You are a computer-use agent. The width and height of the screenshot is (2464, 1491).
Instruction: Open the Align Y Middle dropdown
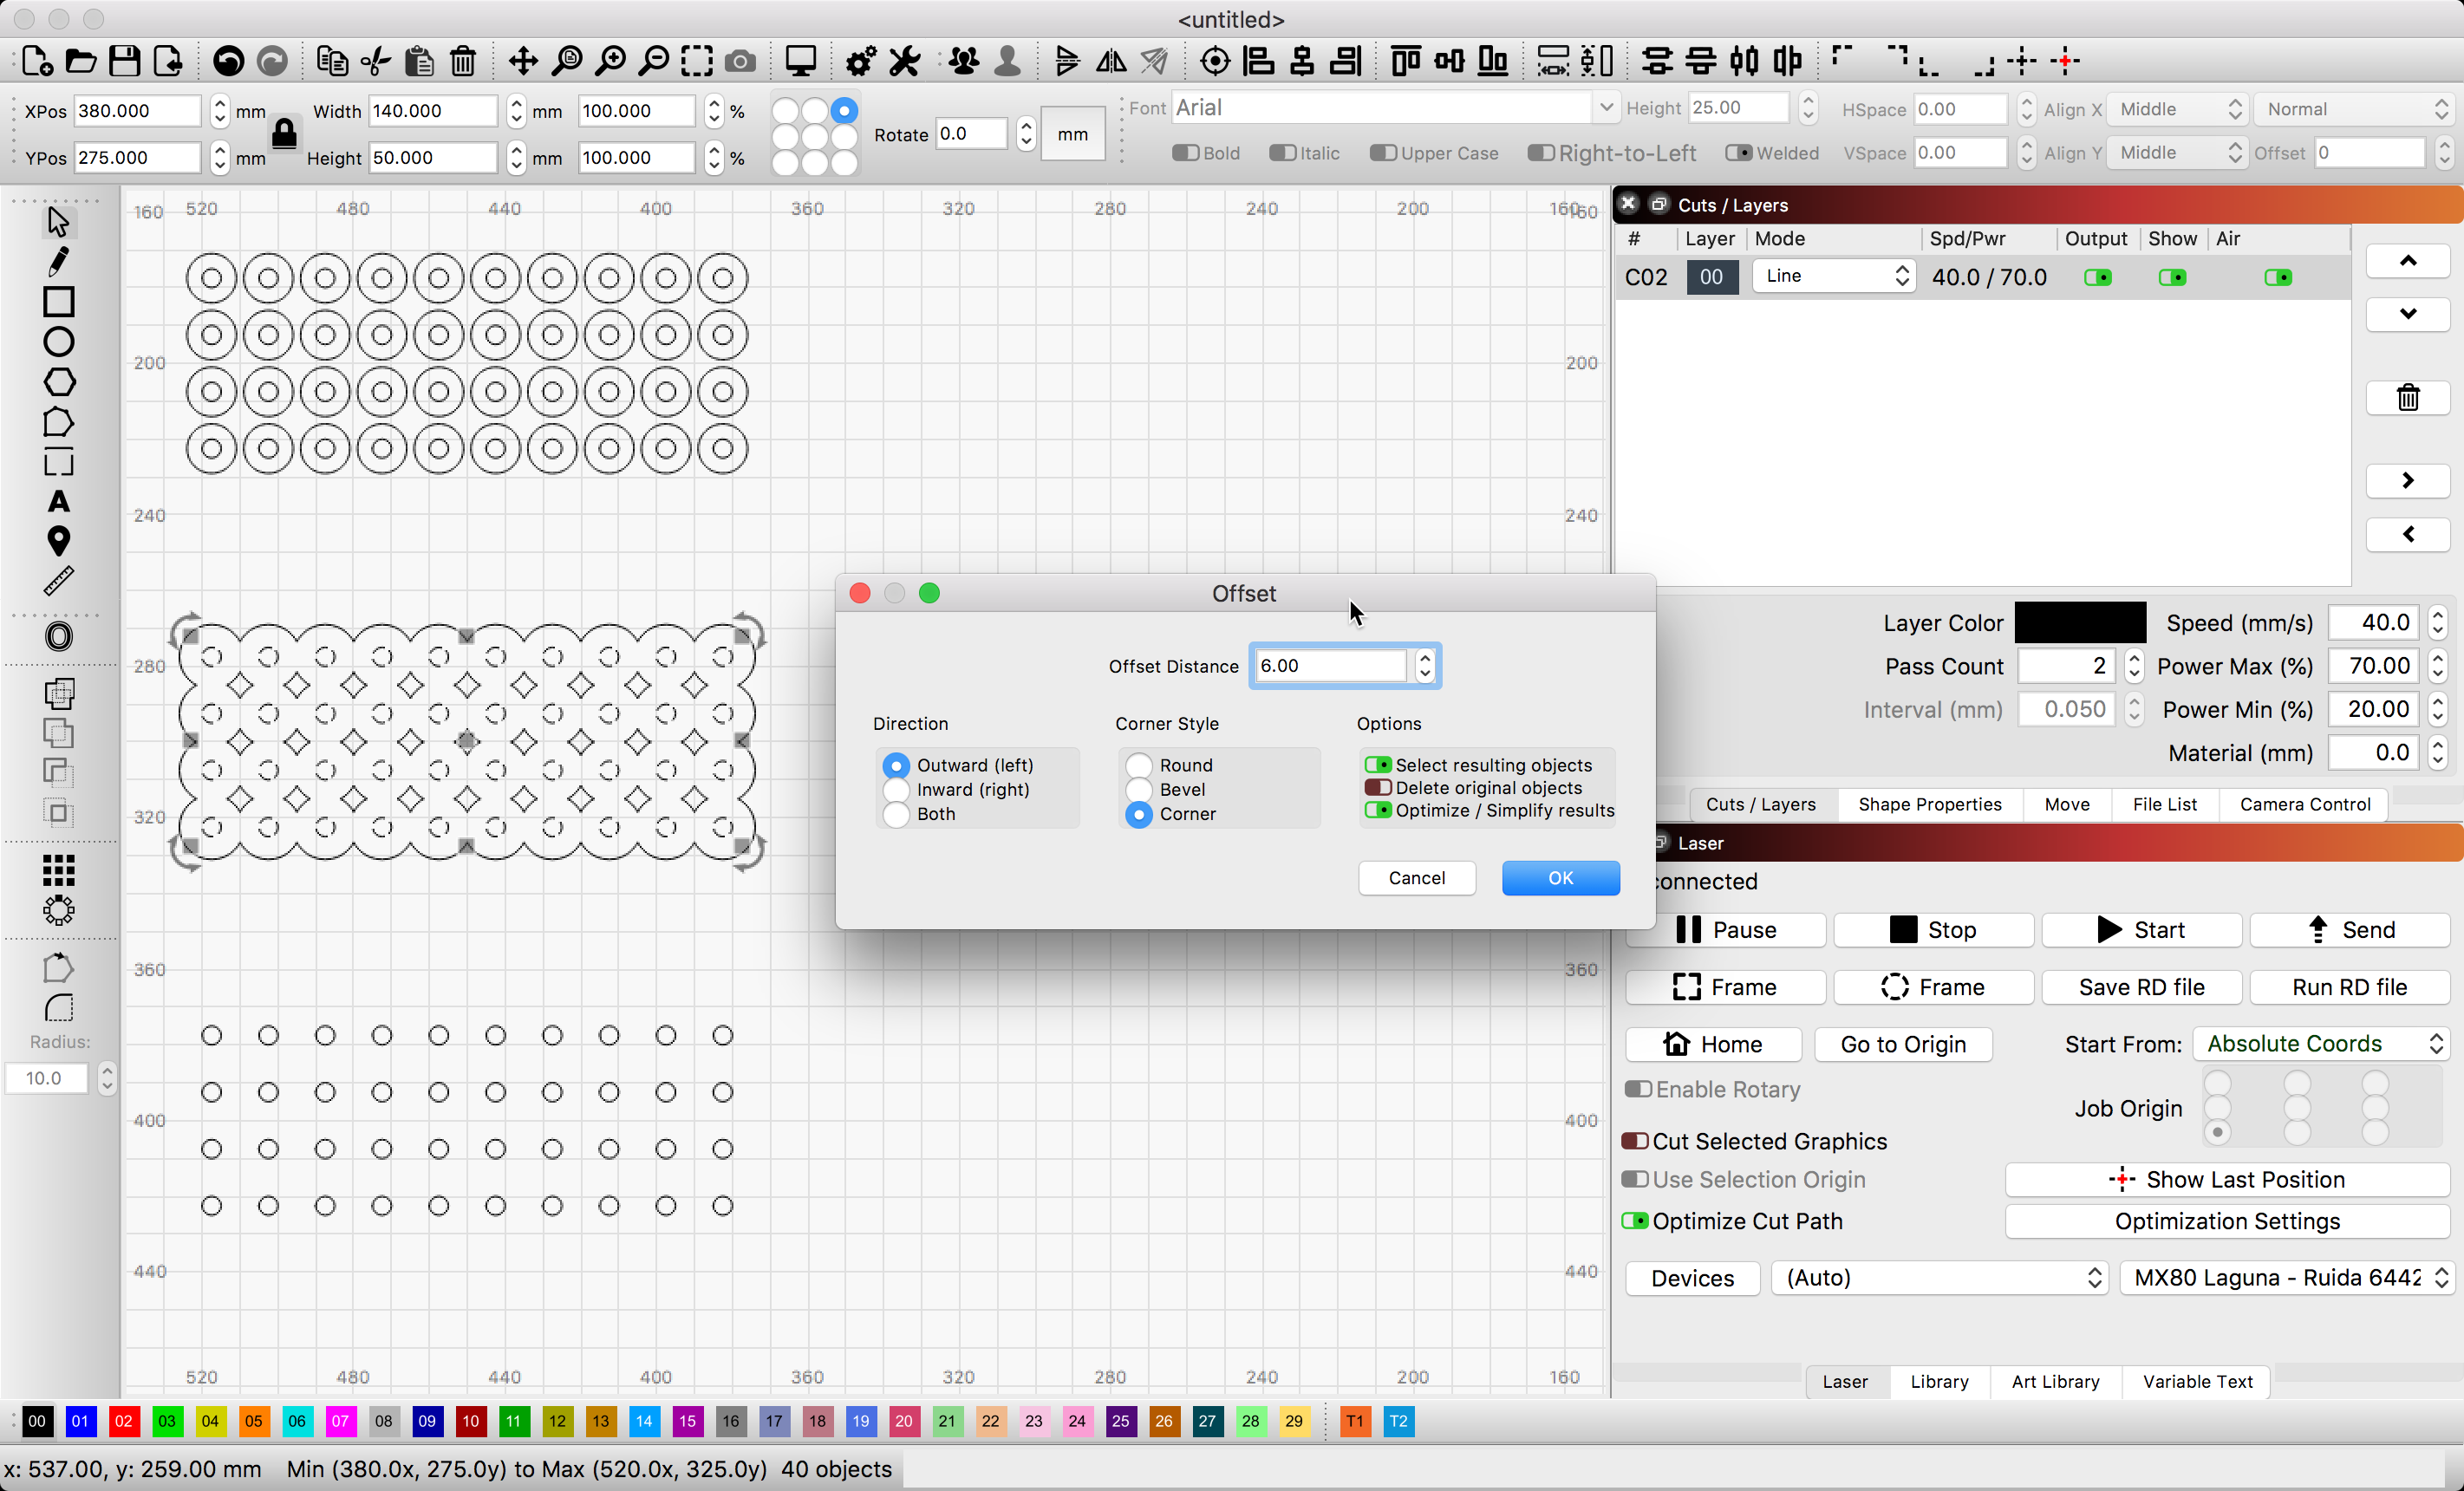(2177, 152)
